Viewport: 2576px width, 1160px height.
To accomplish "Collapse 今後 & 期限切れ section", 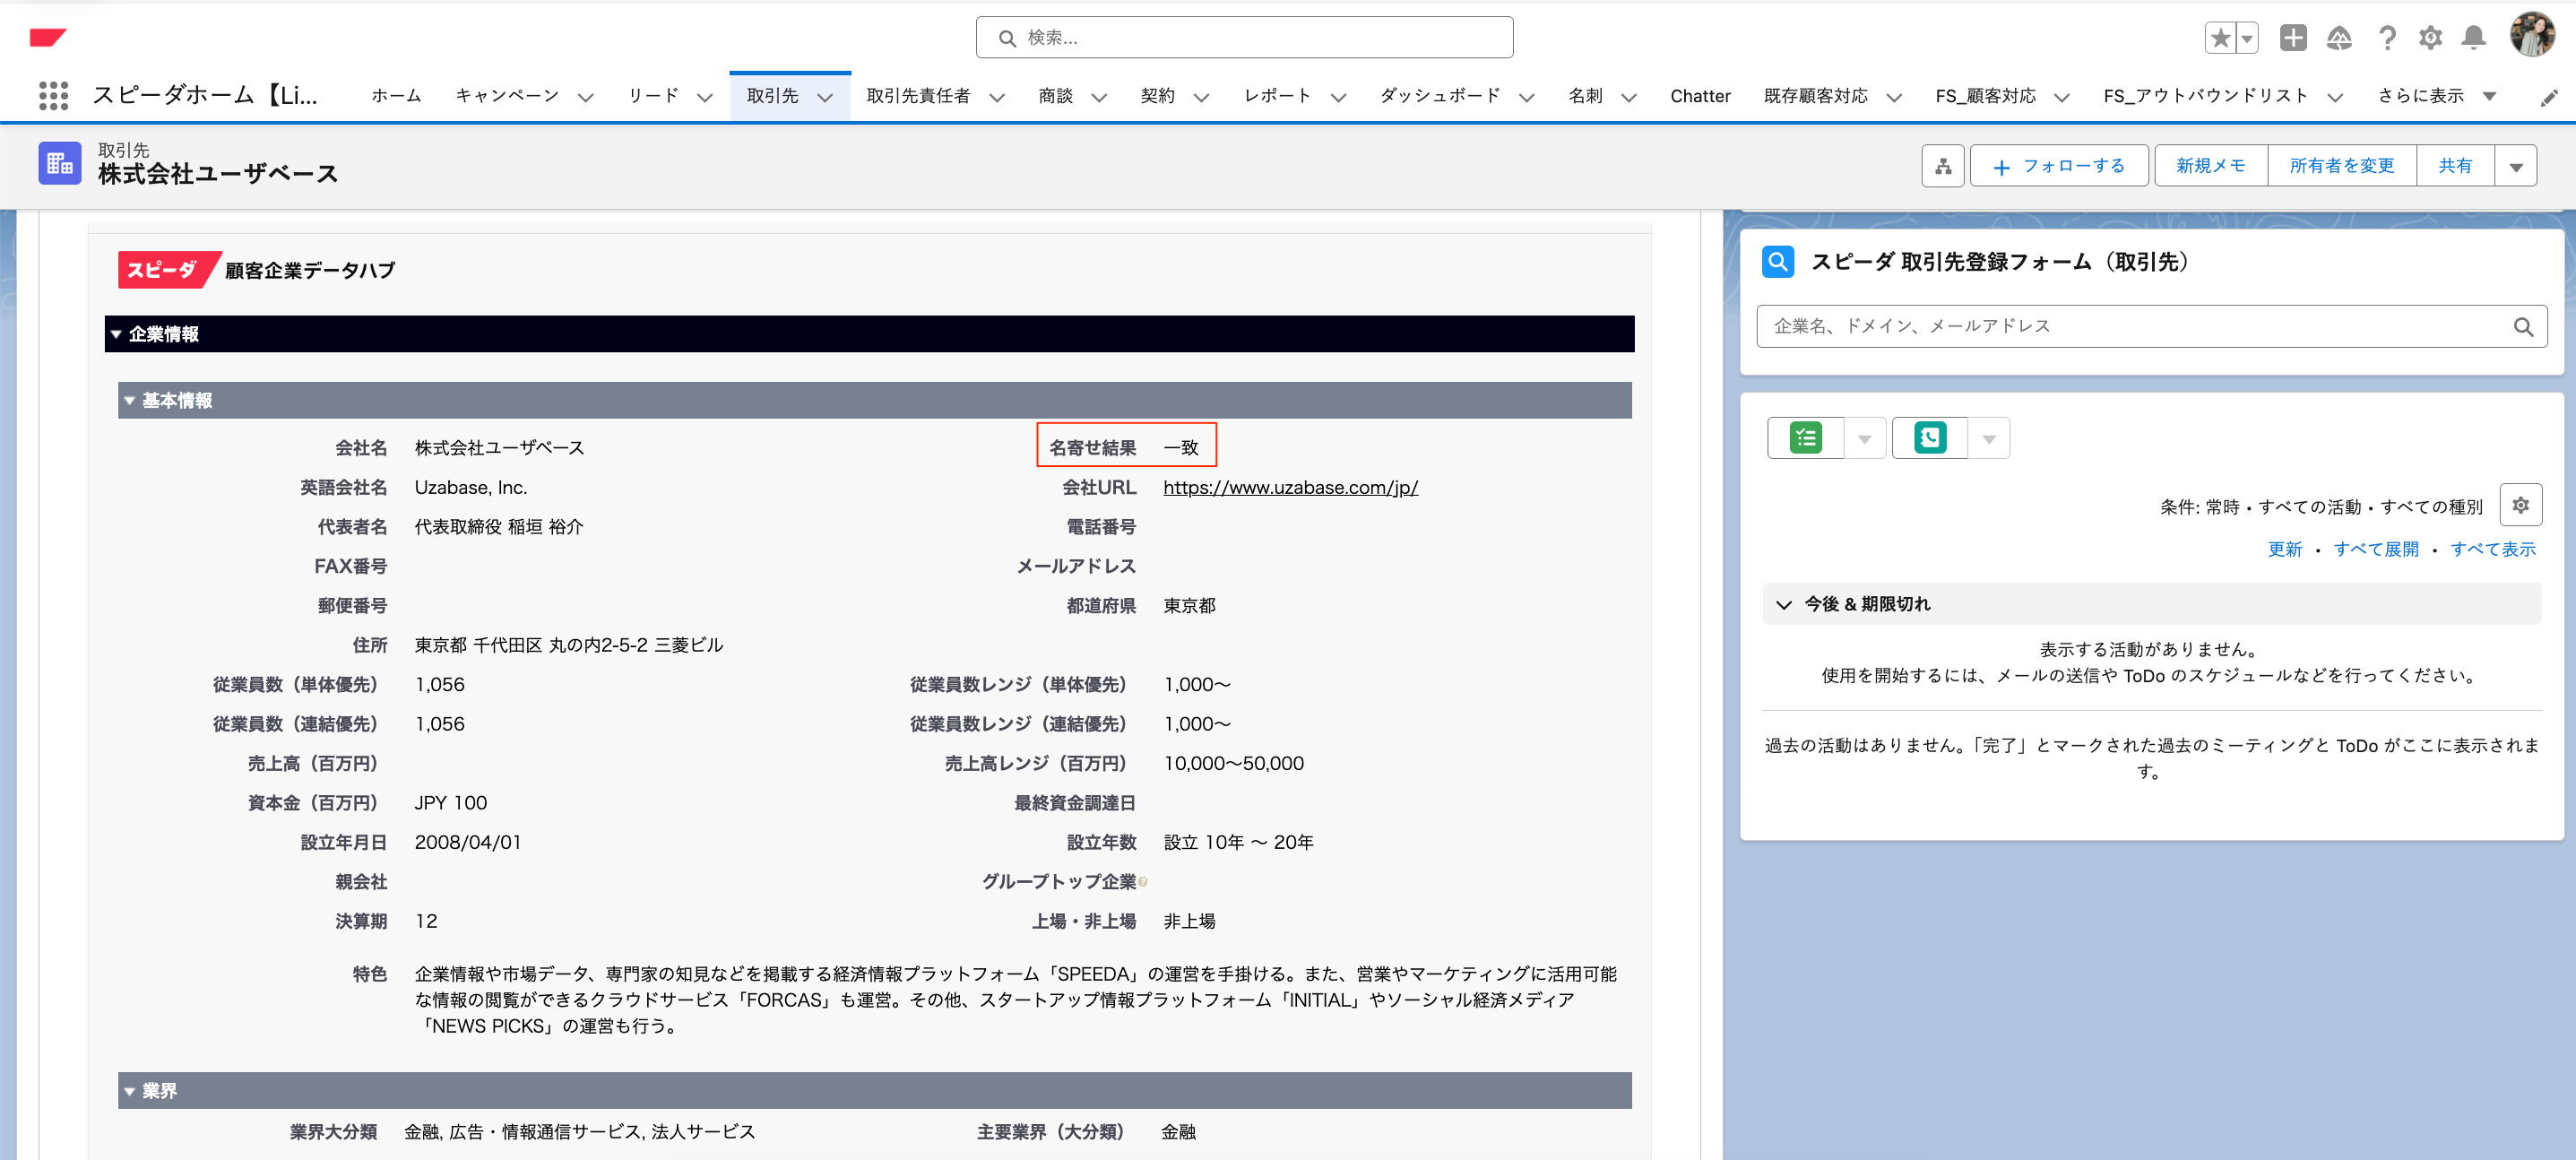I will tap(1784, 604).
